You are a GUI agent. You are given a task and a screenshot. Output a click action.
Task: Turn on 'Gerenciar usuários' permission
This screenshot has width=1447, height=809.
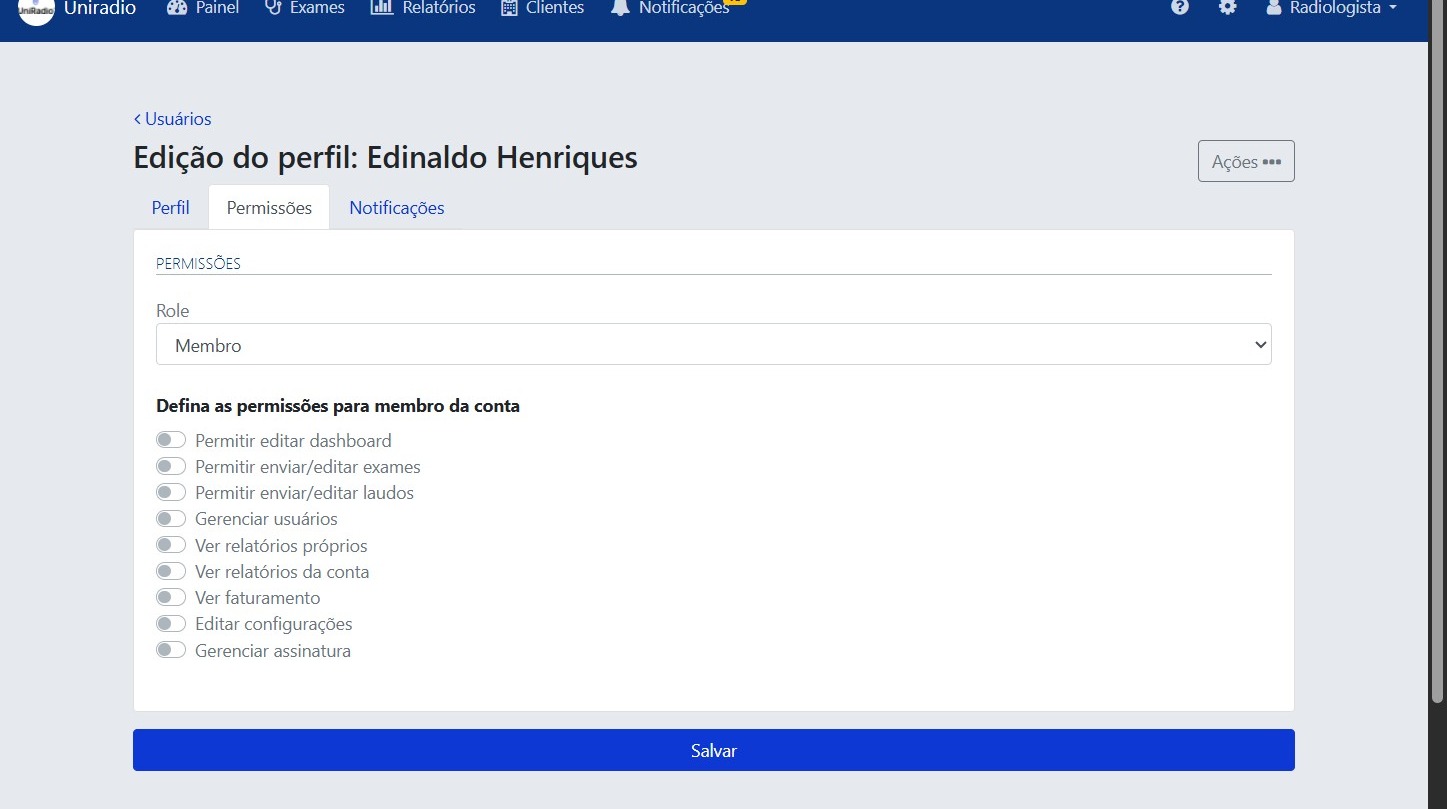[171, 518]
